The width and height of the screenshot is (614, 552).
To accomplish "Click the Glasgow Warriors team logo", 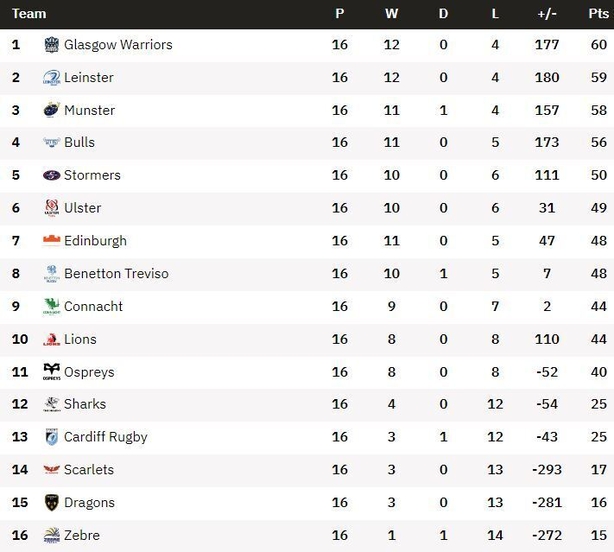I will (51, 45).
